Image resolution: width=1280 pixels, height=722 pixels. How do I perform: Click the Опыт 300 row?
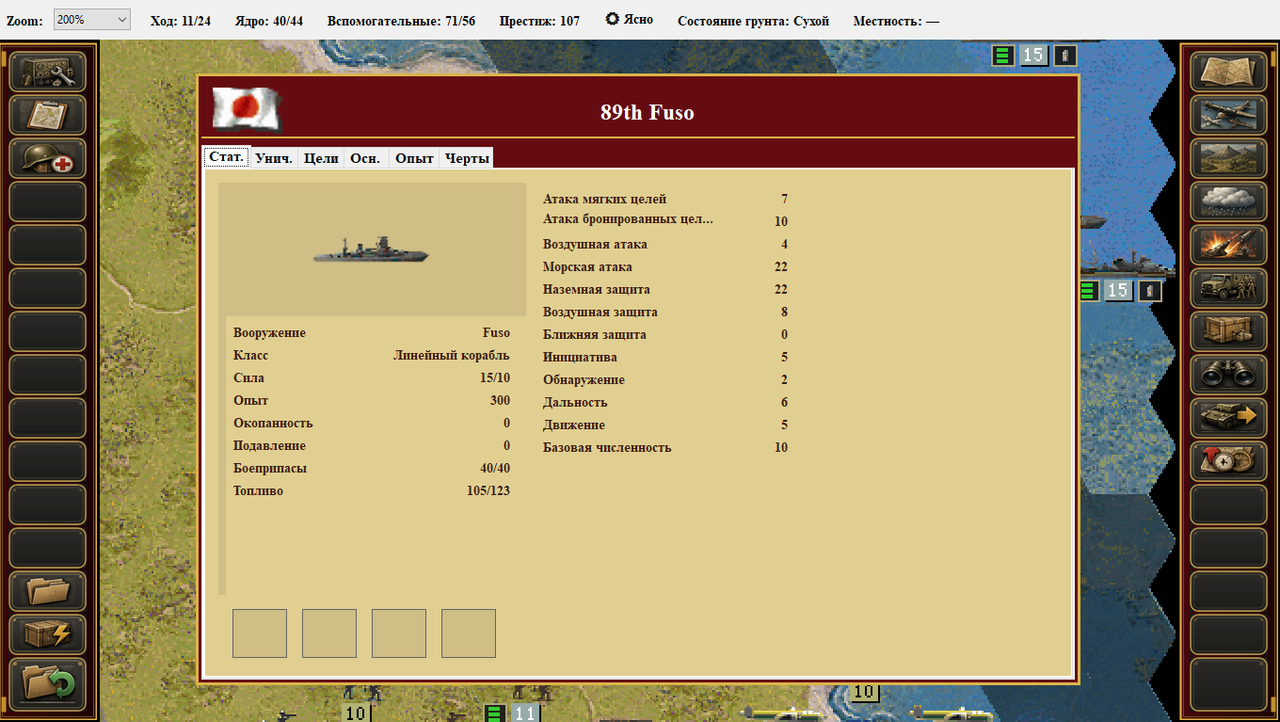(371, 400)
